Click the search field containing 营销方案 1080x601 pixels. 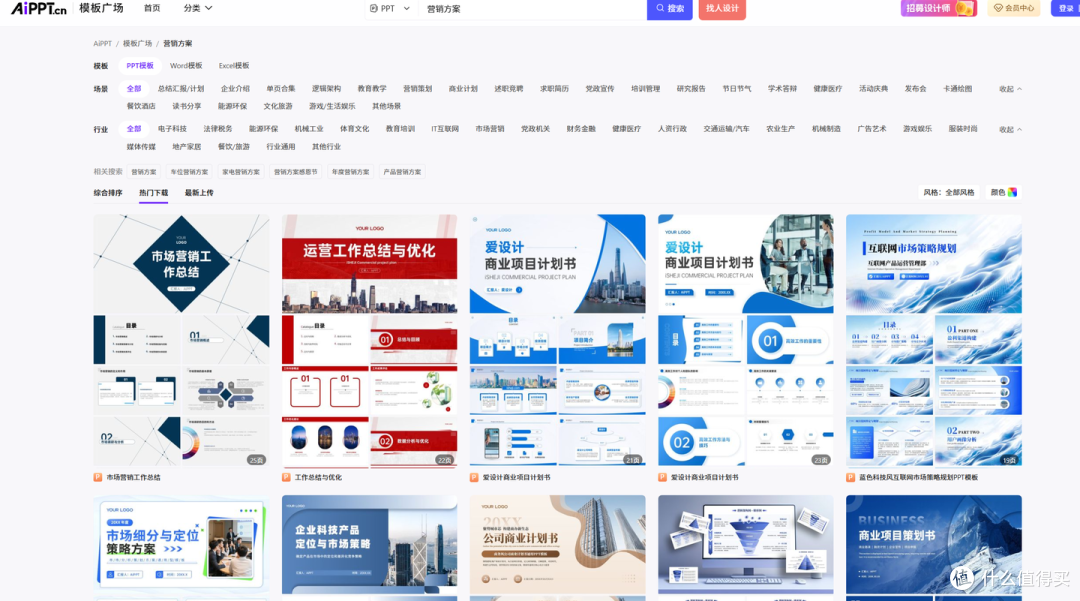[532, 9]
